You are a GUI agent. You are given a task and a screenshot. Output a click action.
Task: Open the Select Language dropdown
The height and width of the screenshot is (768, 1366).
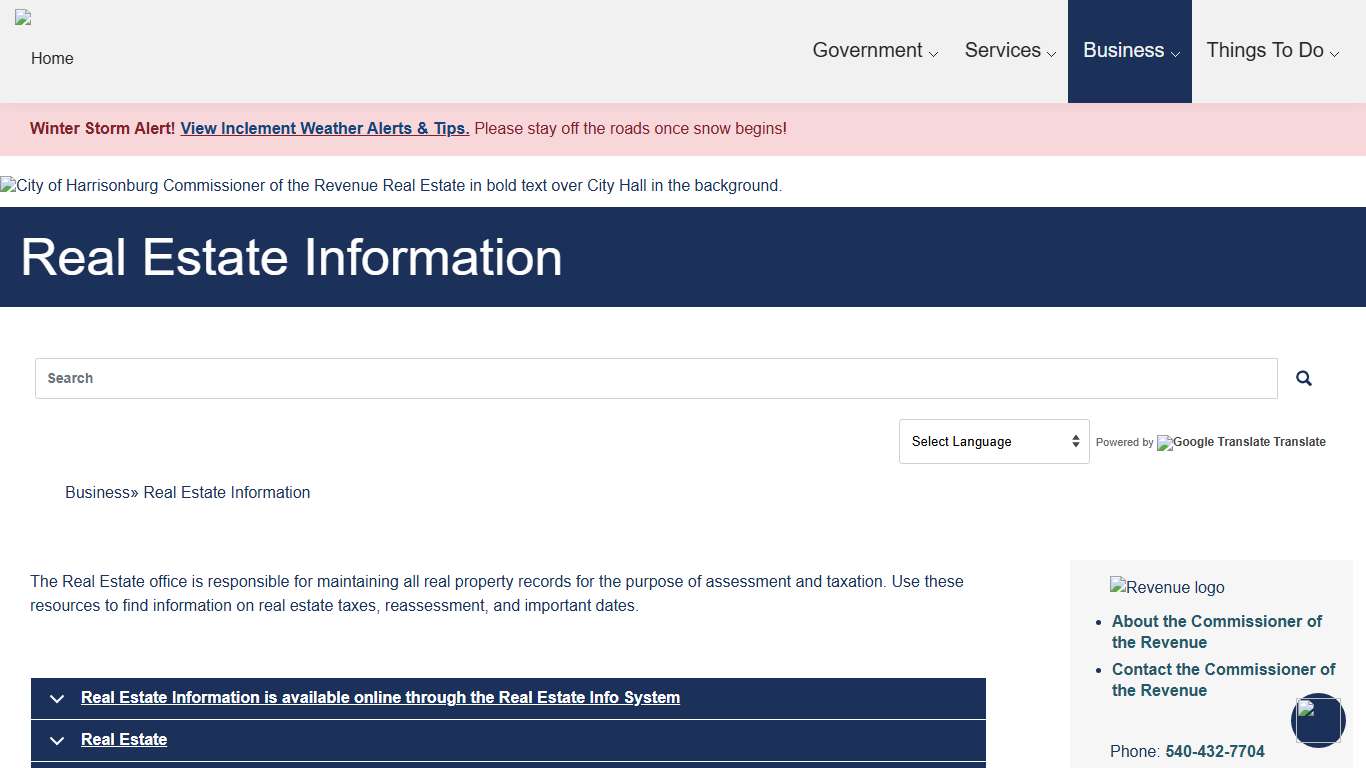pyautogui.click(x=993, y=442)
